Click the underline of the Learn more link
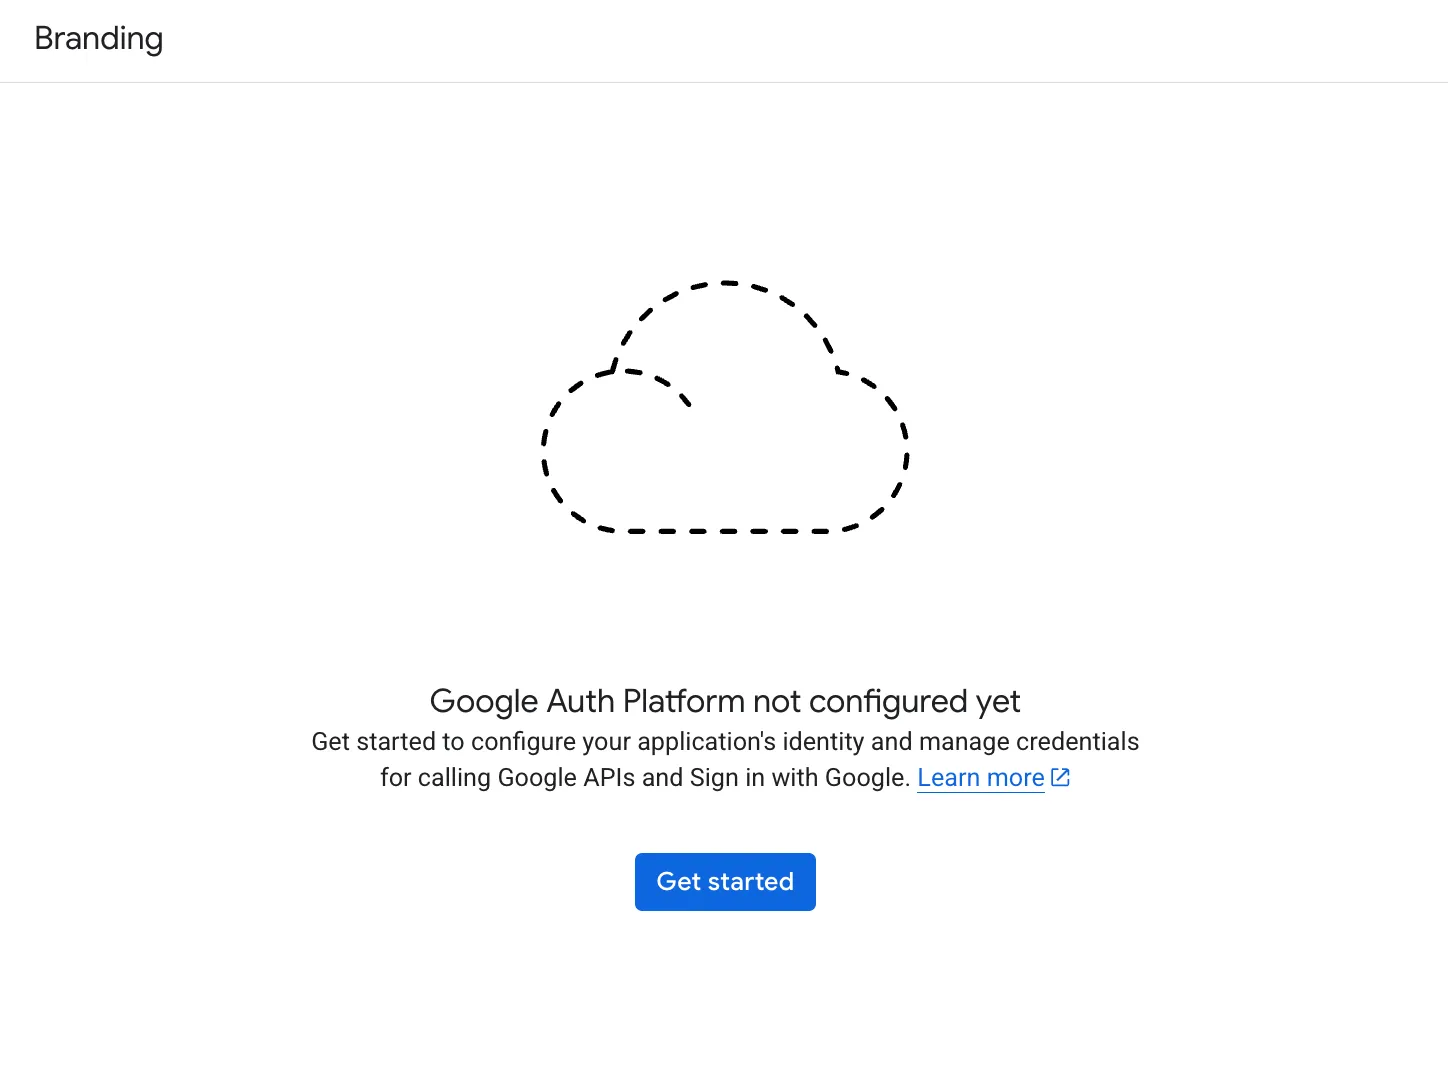1448x1068 pixels. pos(980,790)
